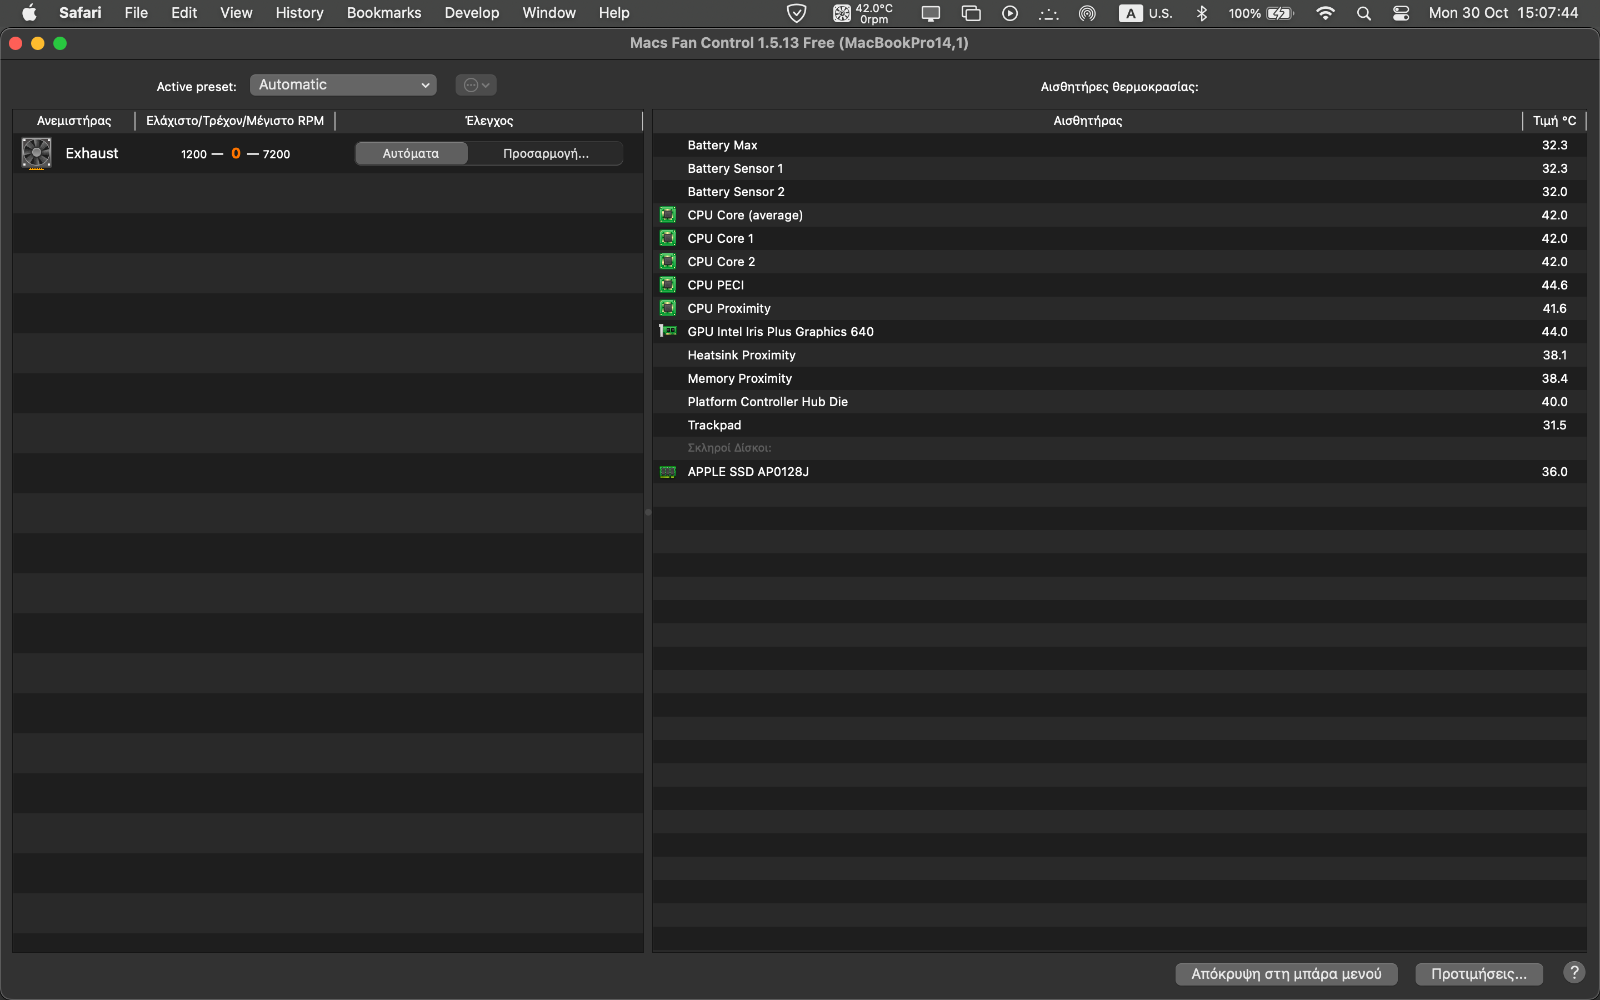
Task: Click the dotted status icon in the menu bar
Action: (x=1048, y=13)
